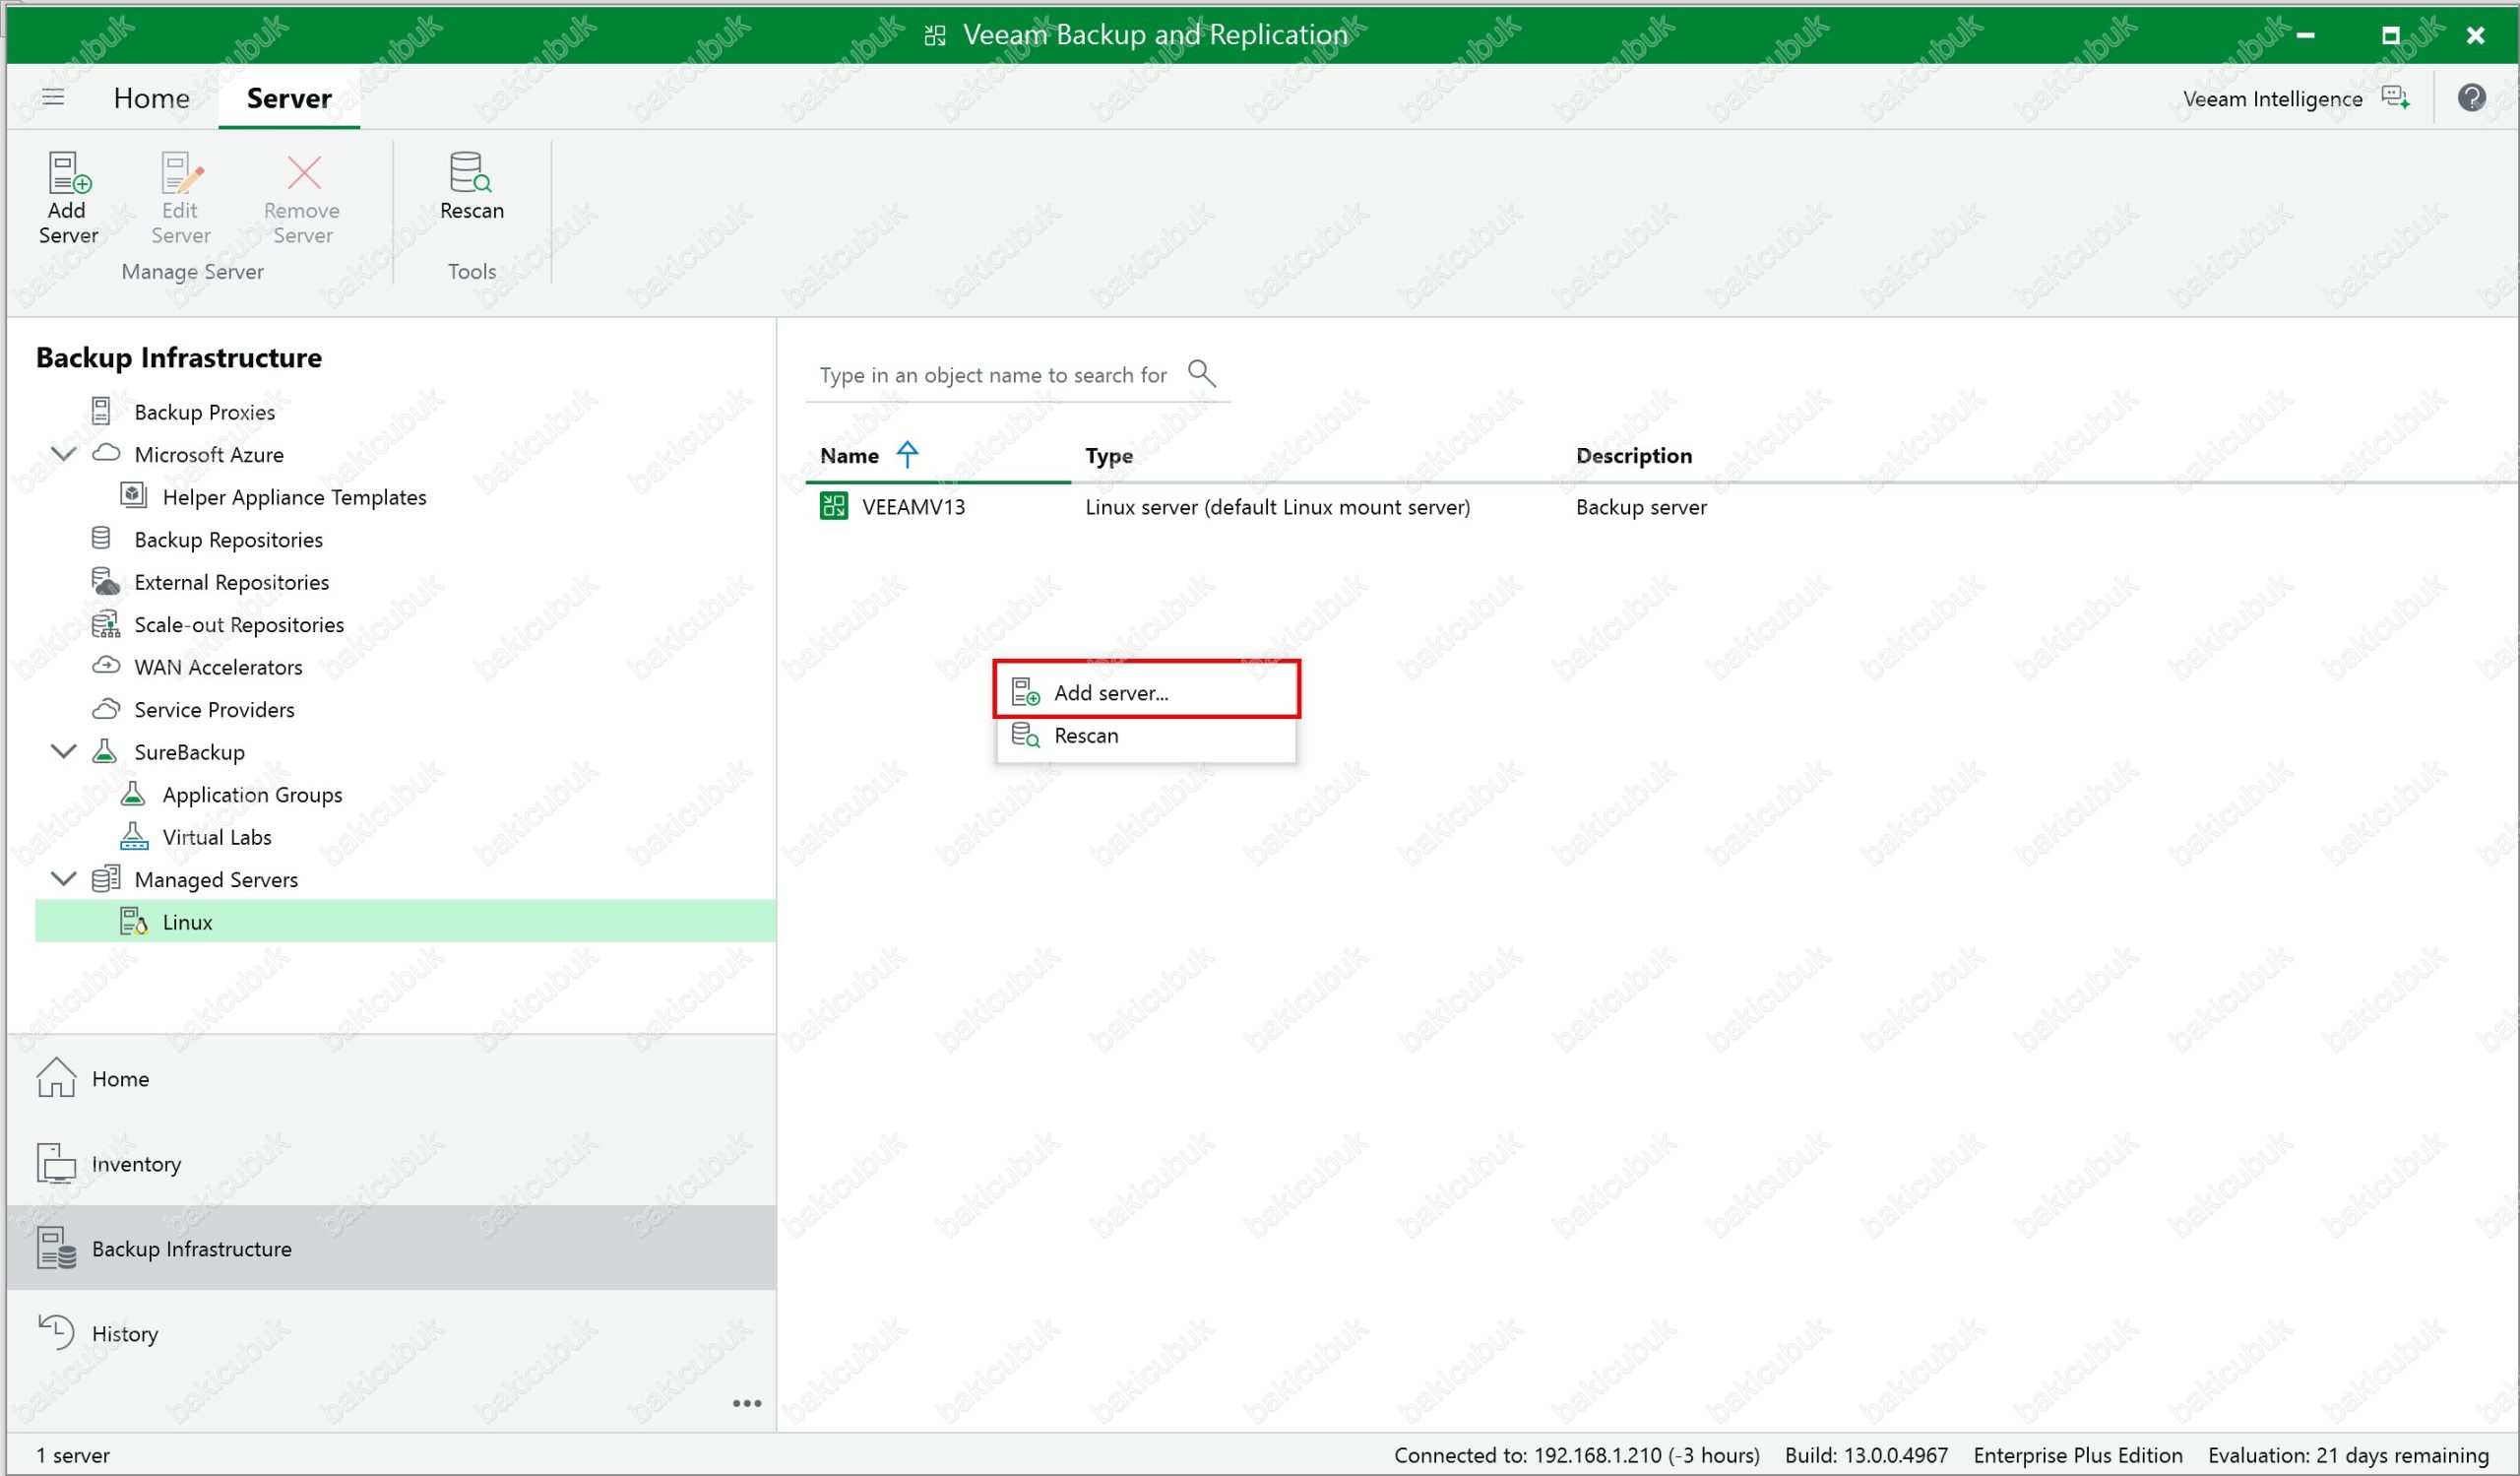Select Service Providers in the tree

[x=214, y=710]
